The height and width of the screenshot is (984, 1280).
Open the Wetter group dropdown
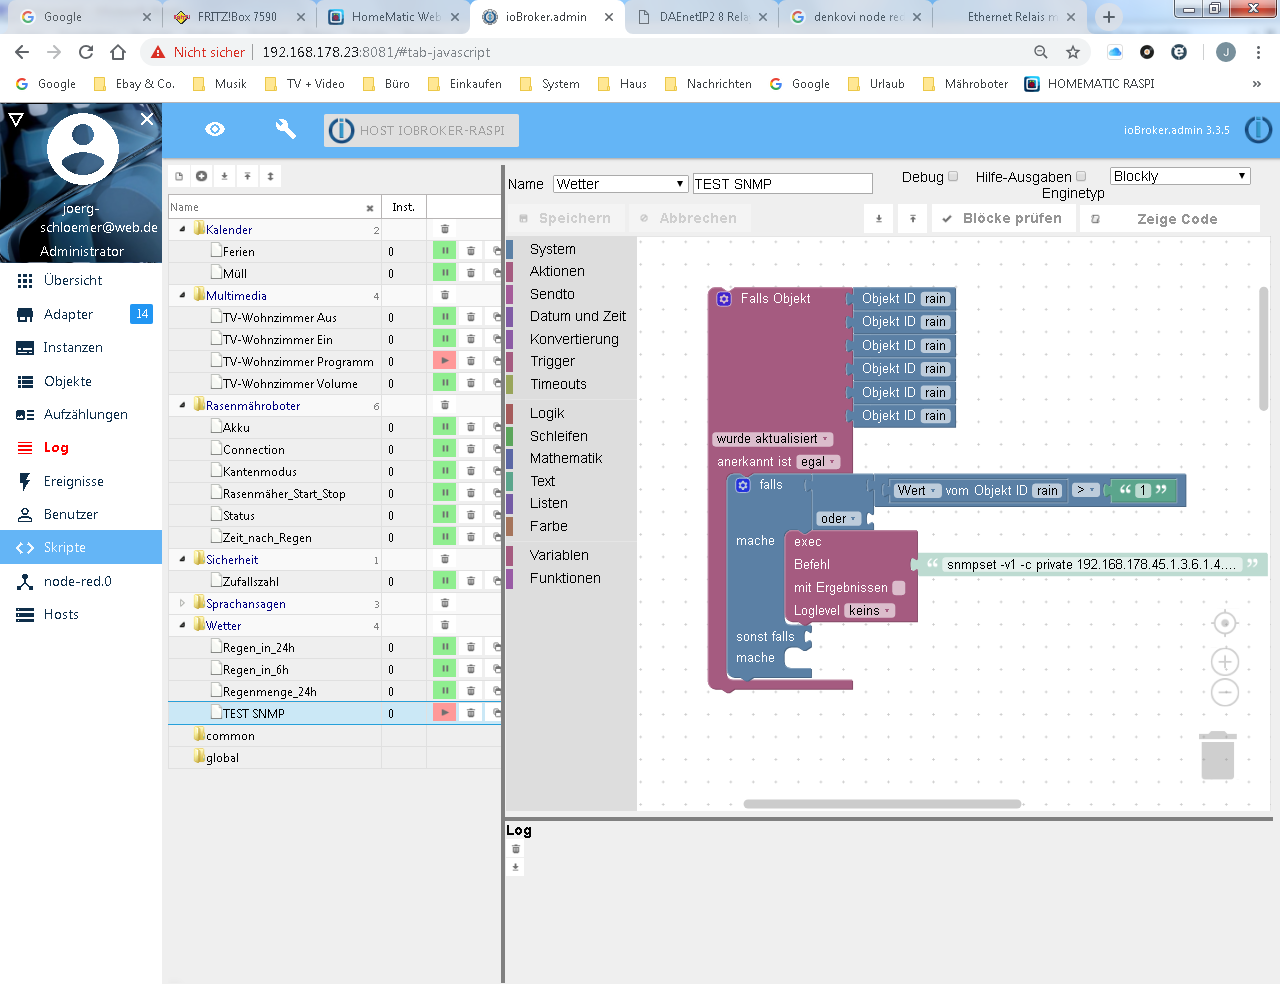click(x=621, y=184)
